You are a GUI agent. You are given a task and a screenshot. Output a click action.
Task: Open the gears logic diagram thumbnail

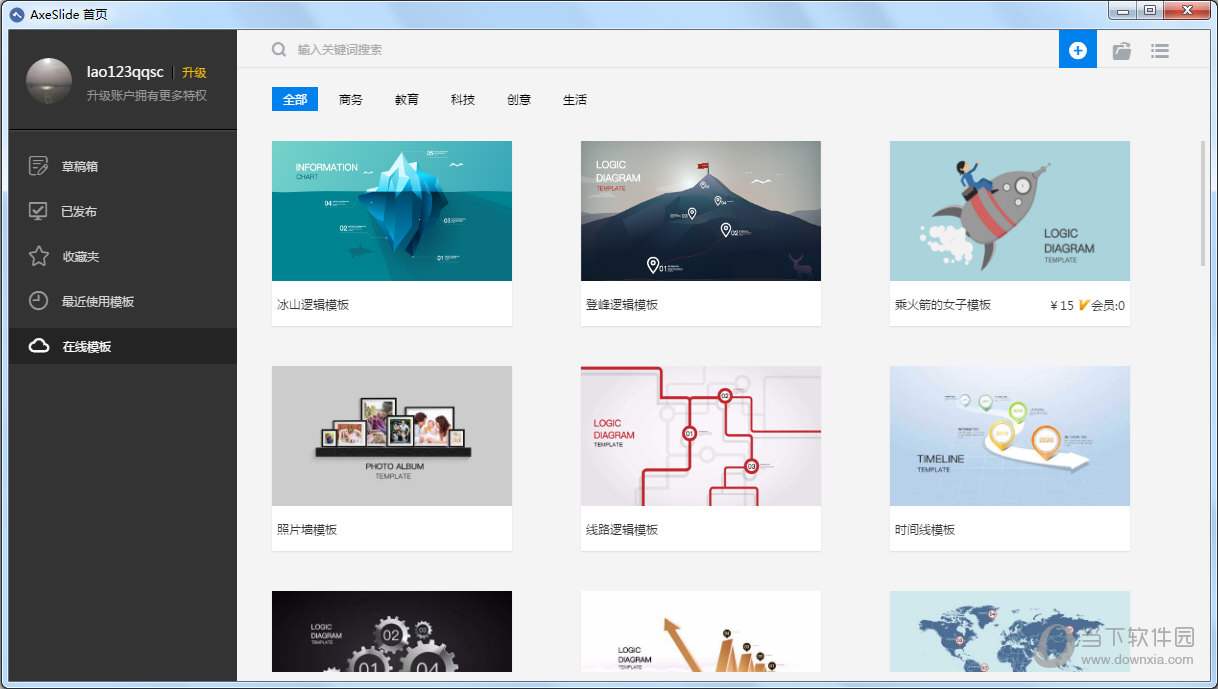[x=392, y=631]
